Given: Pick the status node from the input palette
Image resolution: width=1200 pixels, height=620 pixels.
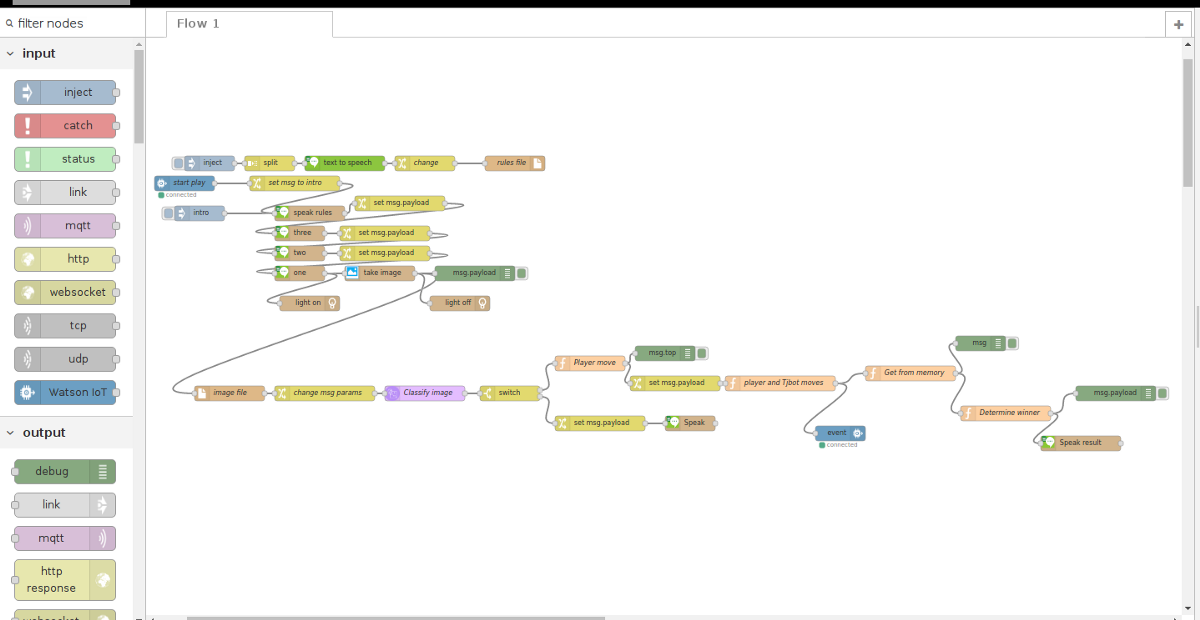Looking at the screenshot, I should click(65, 159).
